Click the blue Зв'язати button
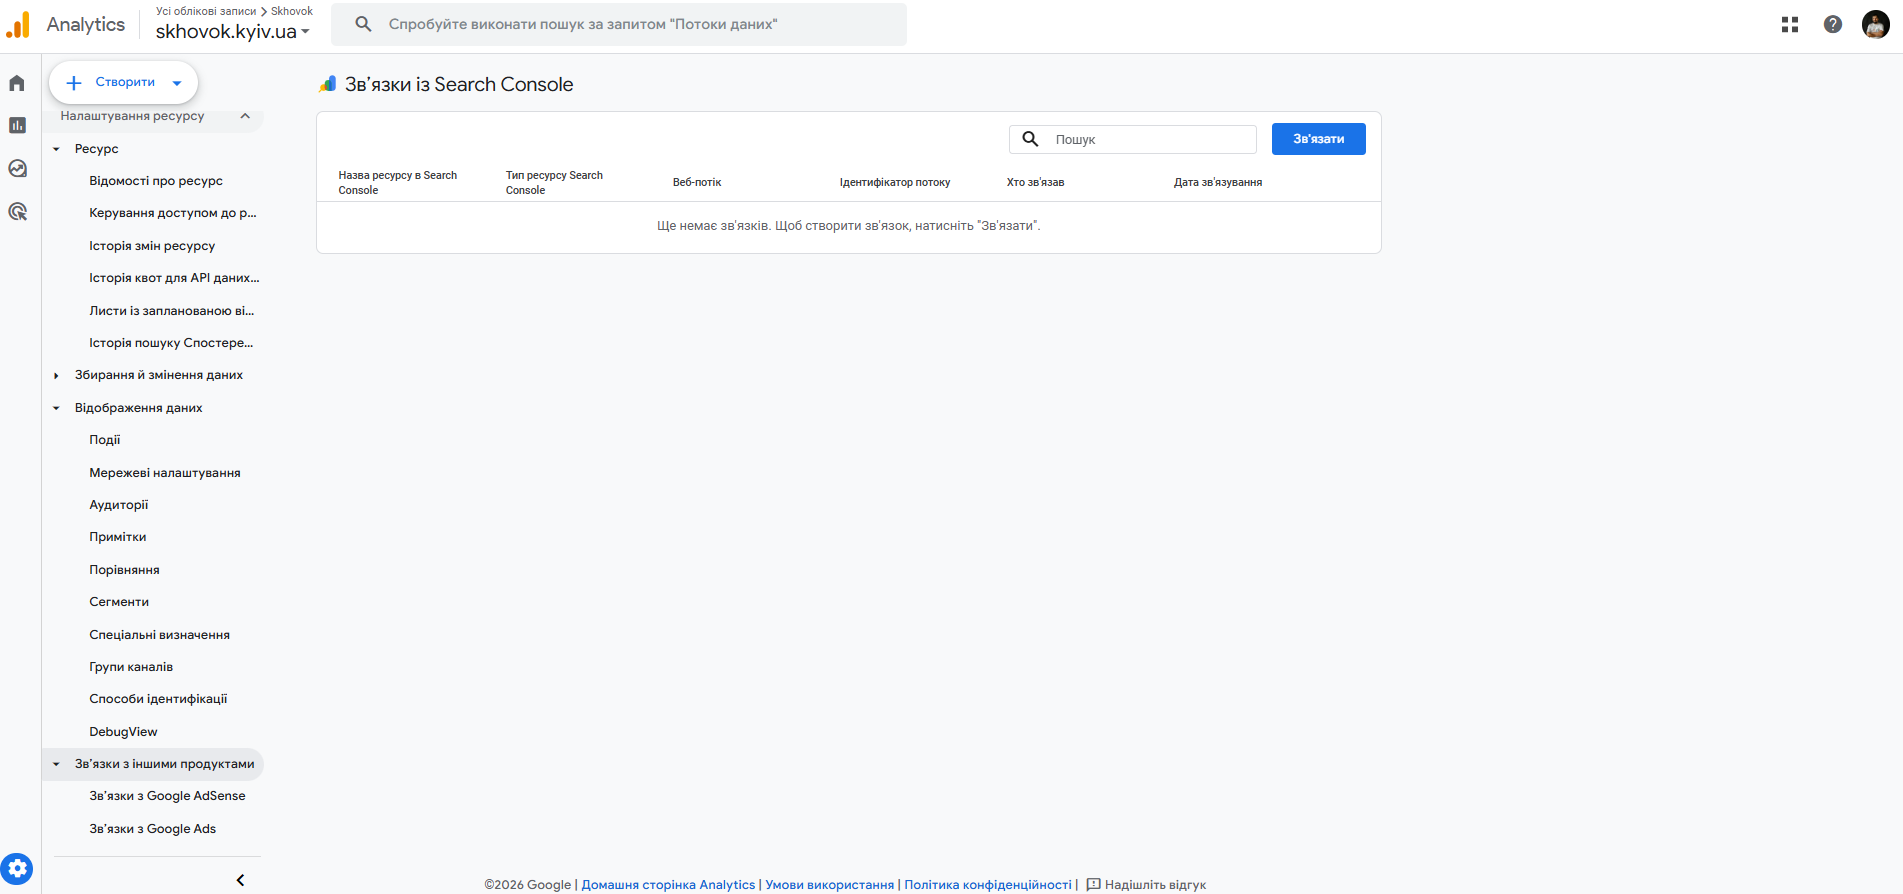The image size is (1903, 894). click(x=1318, y=139)
